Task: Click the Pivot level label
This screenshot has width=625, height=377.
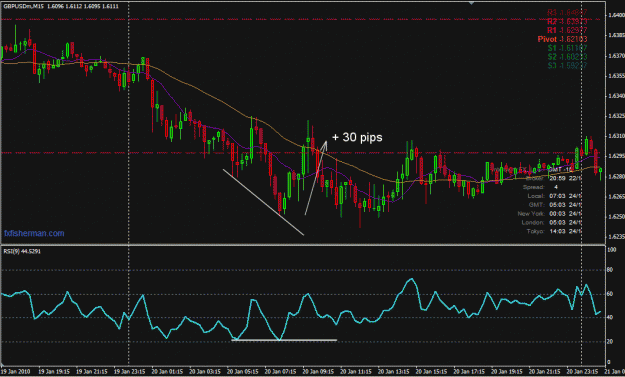Action: (x=547, y=39)
